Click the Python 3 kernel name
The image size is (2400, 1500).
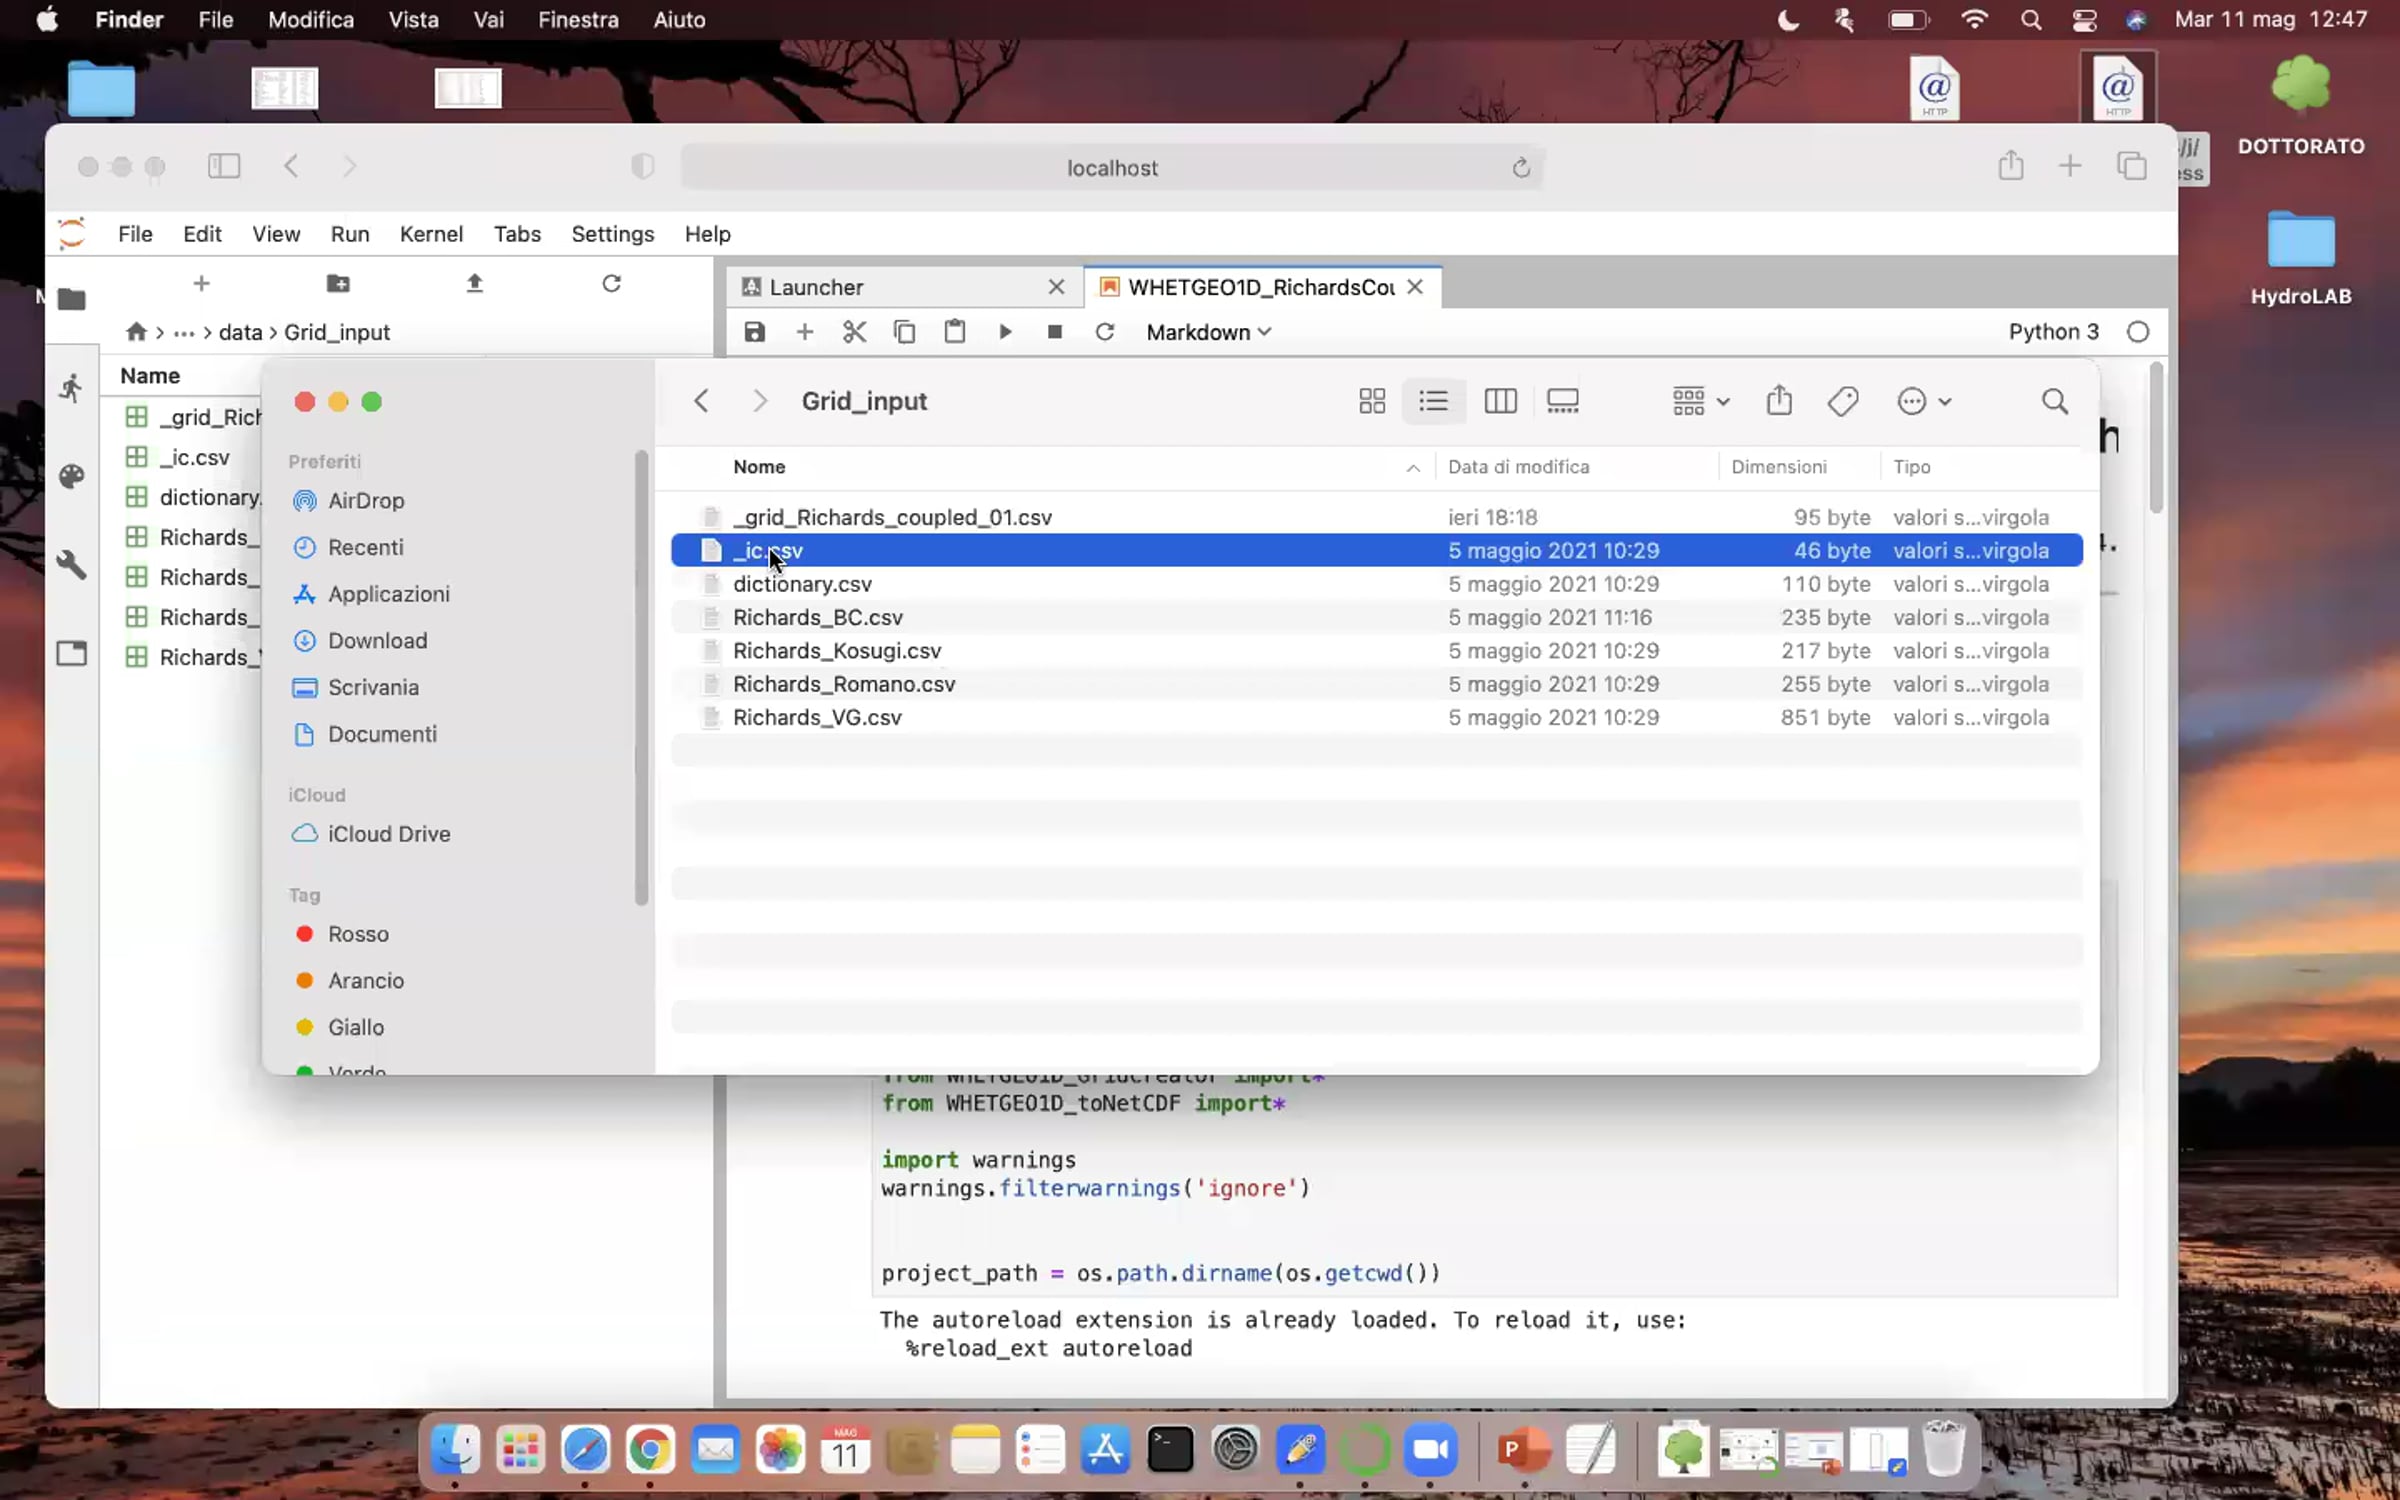pyautogui.click(x=2053, y=332)
